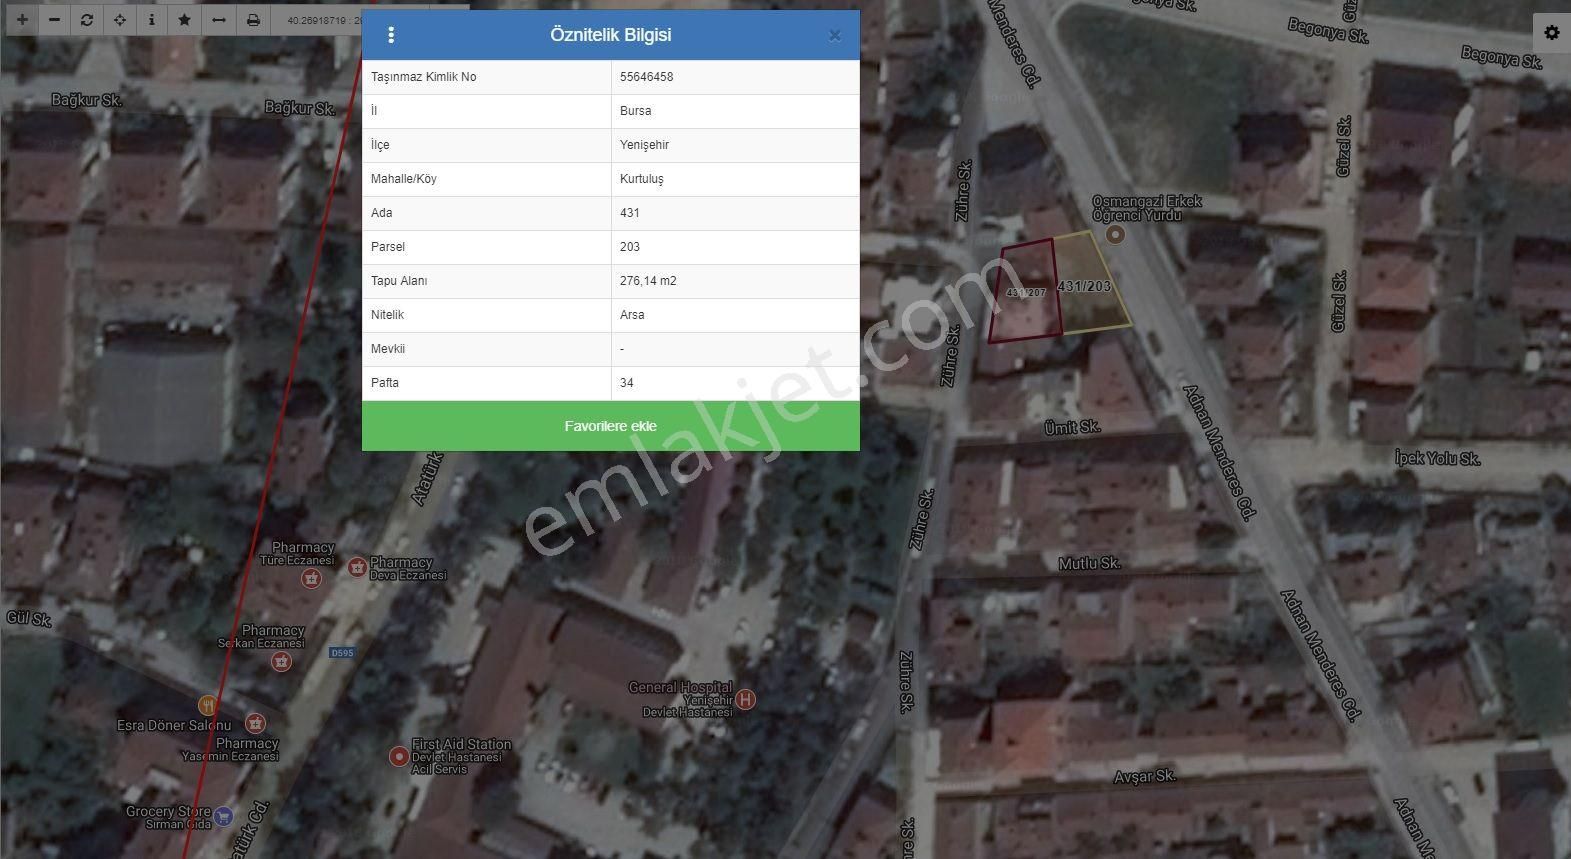Click the Esra Döner Salonu restaurant marker

point(207,706)
